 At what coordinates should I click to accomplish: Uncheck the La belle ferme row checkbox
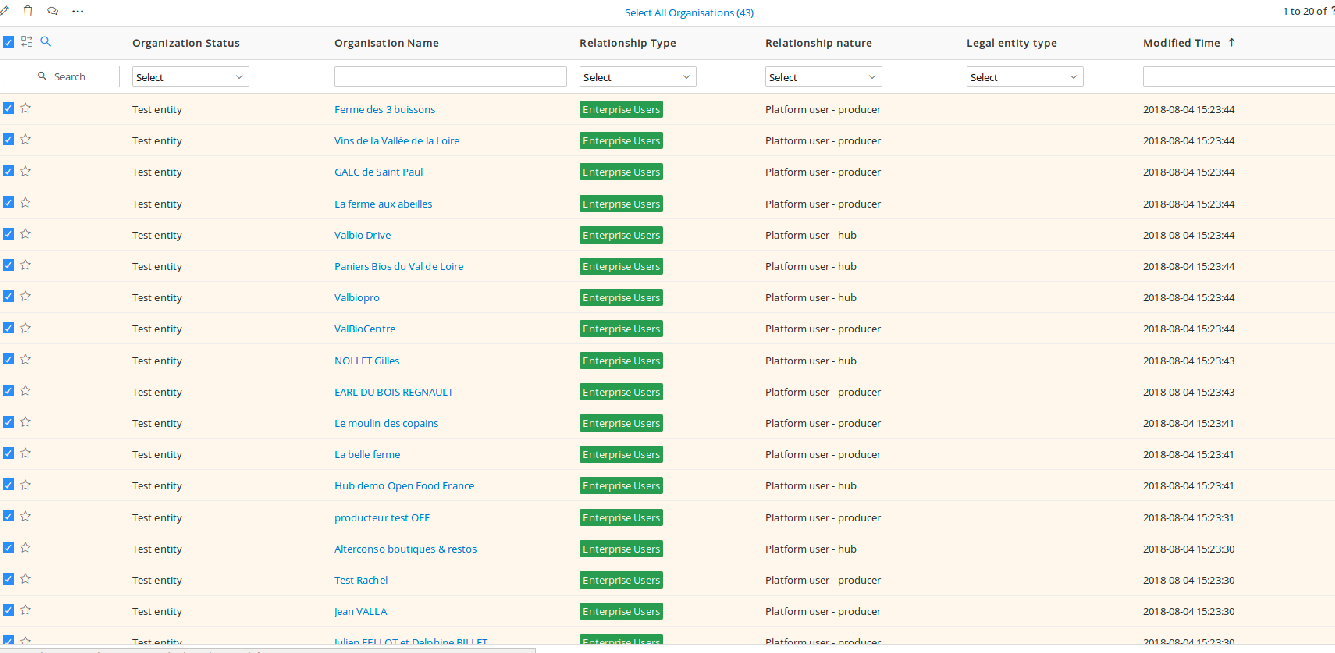pyautogui.click(x=8, y=453)
